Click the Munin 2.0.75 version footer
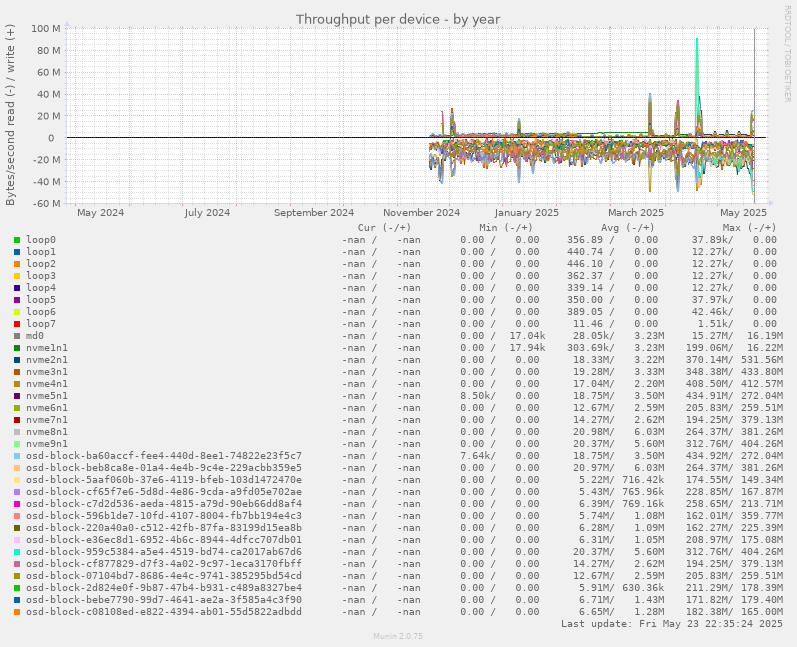Viewport: 797px width, 647px height. point(398,636)
